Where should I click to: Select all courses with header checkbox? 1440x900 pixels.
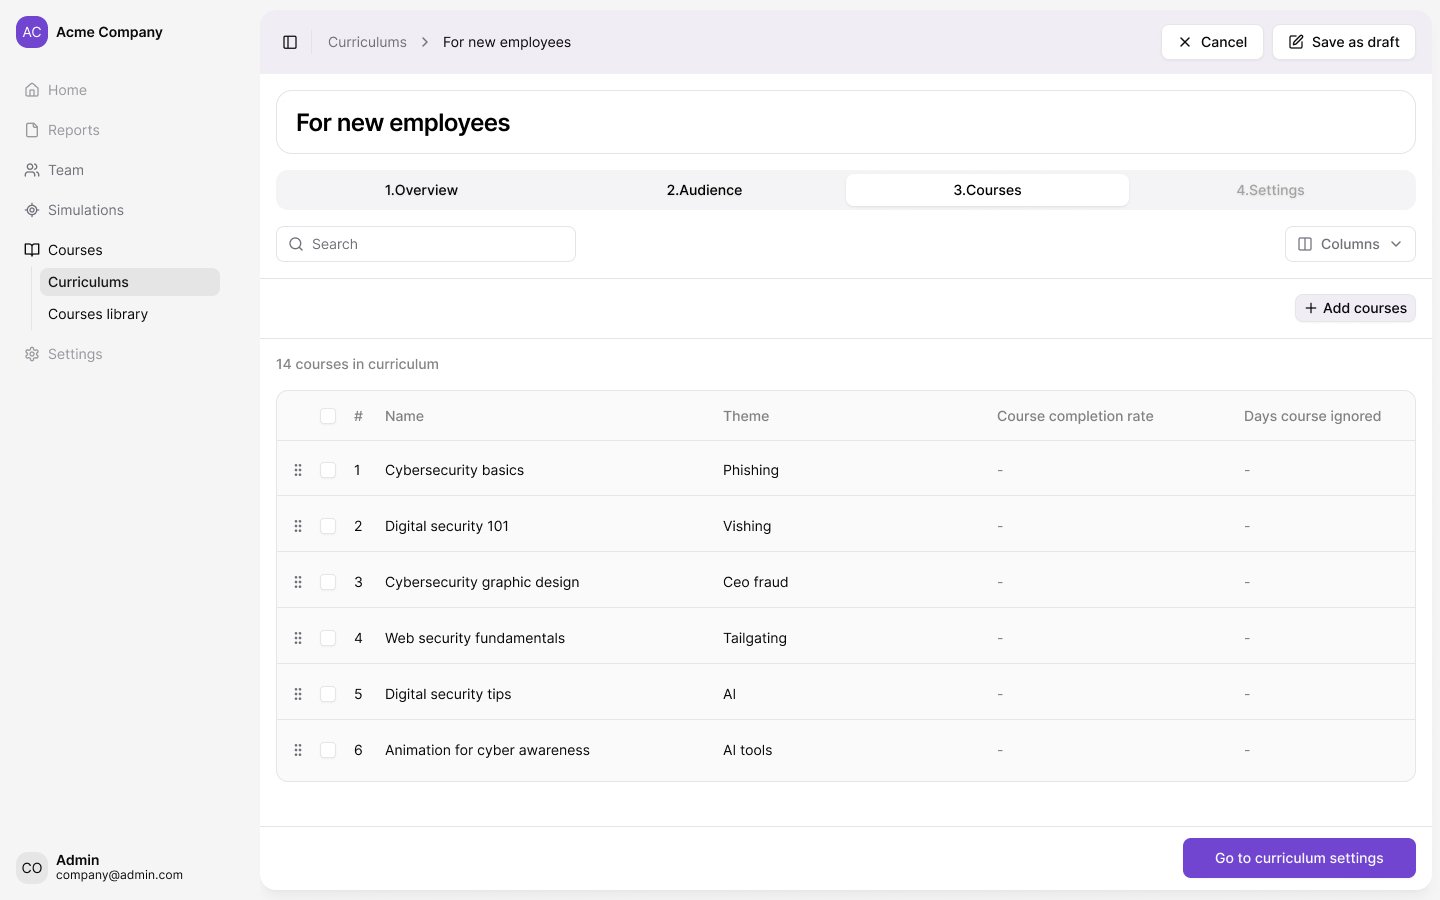328,416
